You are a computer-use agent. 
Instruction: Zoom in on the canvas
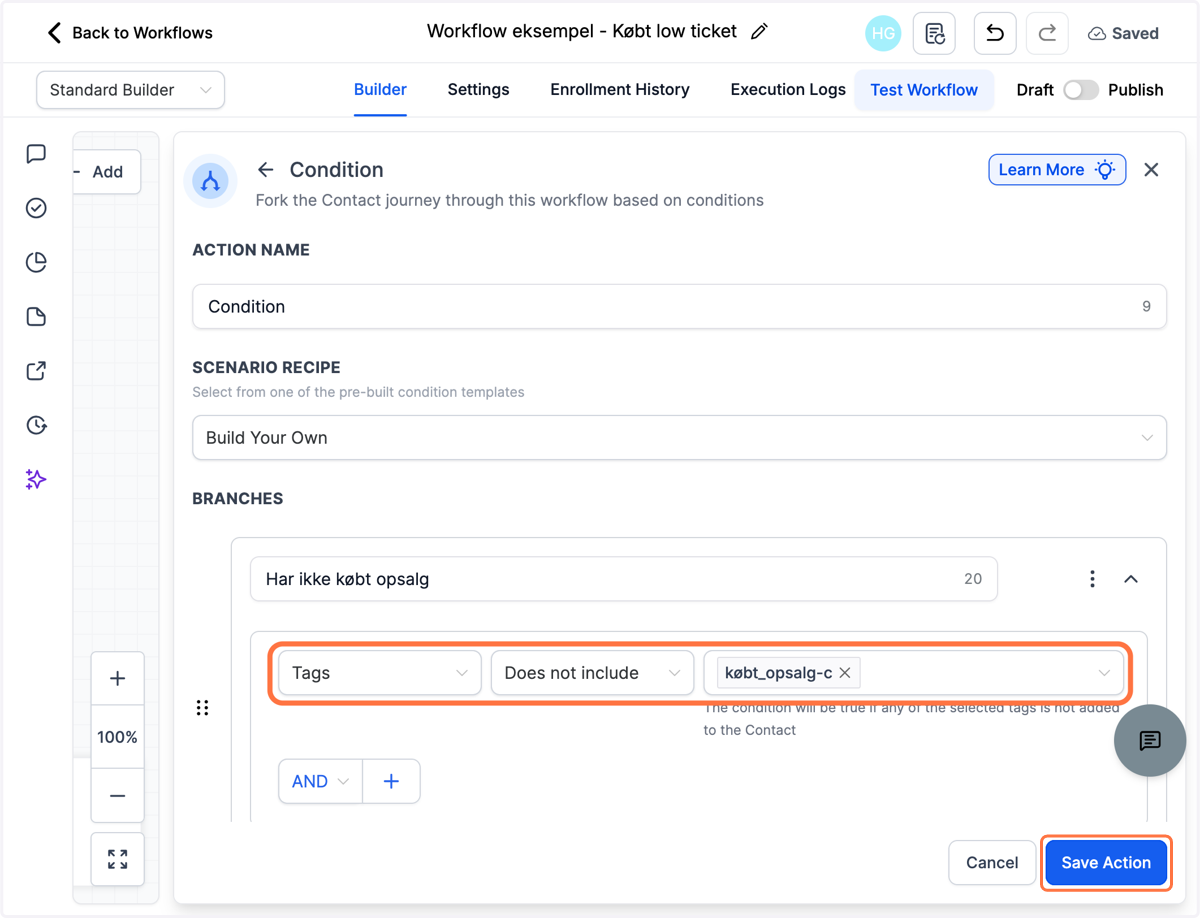point(117,679)
